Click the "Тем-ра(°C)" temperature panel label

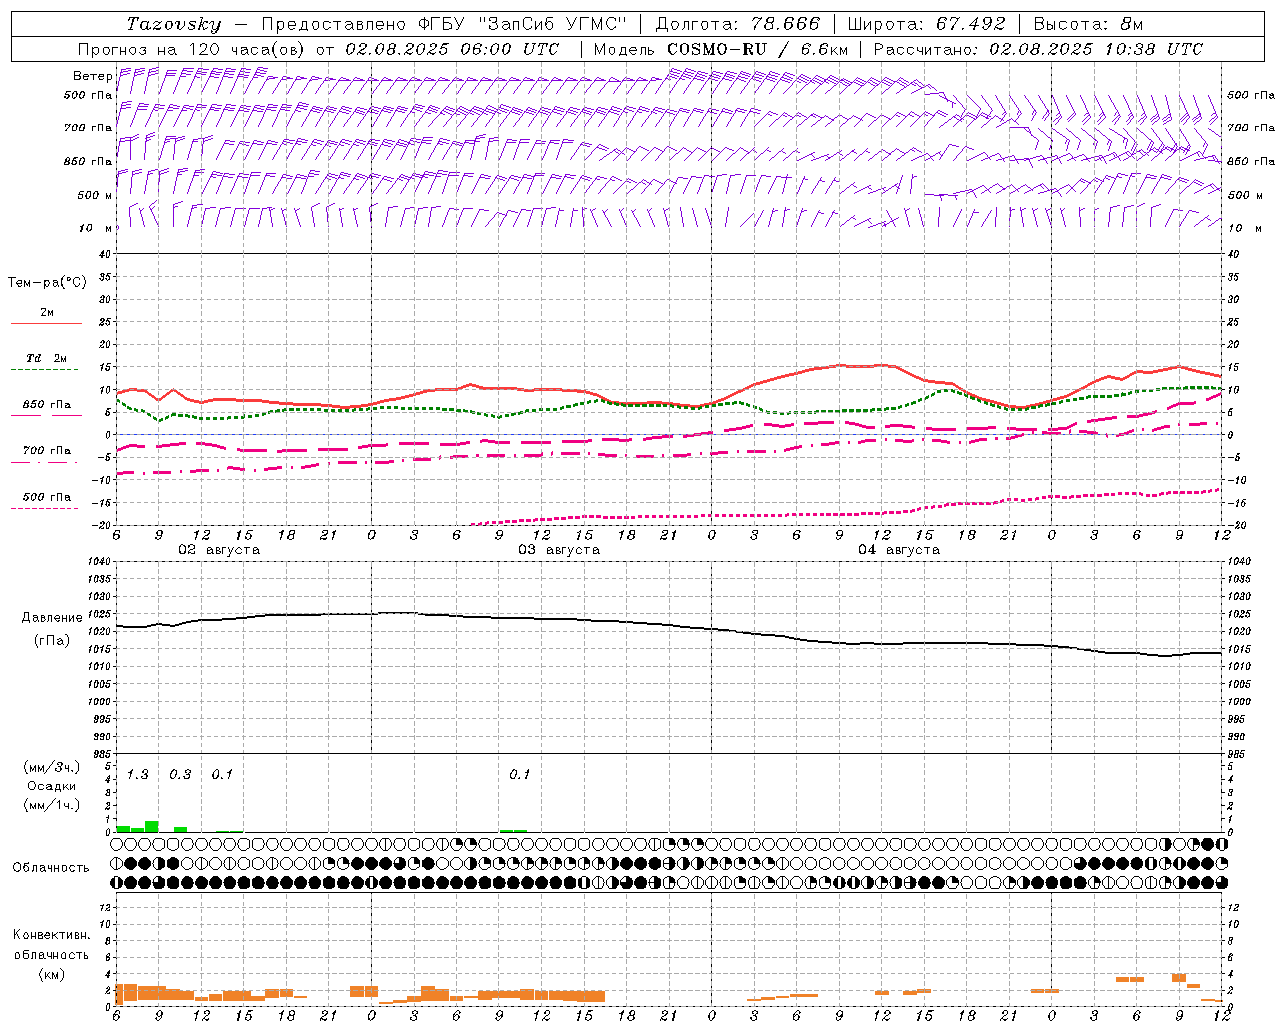[47, 282]
